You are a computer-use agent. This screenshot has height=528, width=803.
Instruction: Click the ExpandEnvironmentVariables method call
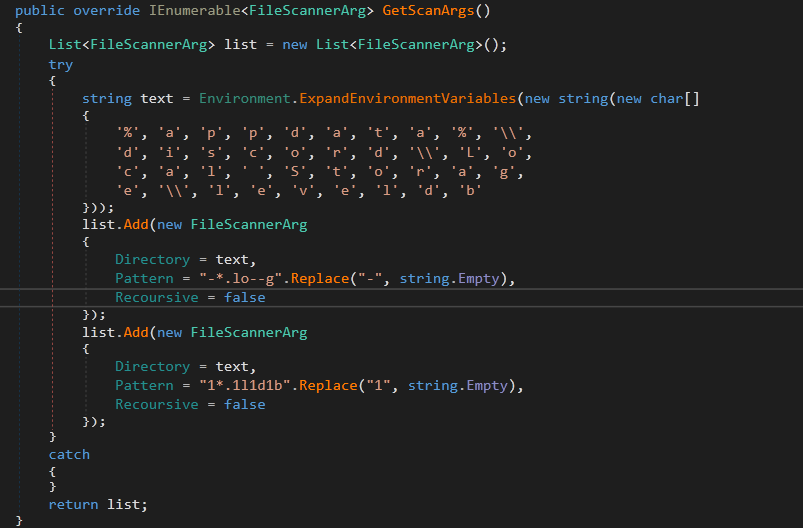[408, 99]
